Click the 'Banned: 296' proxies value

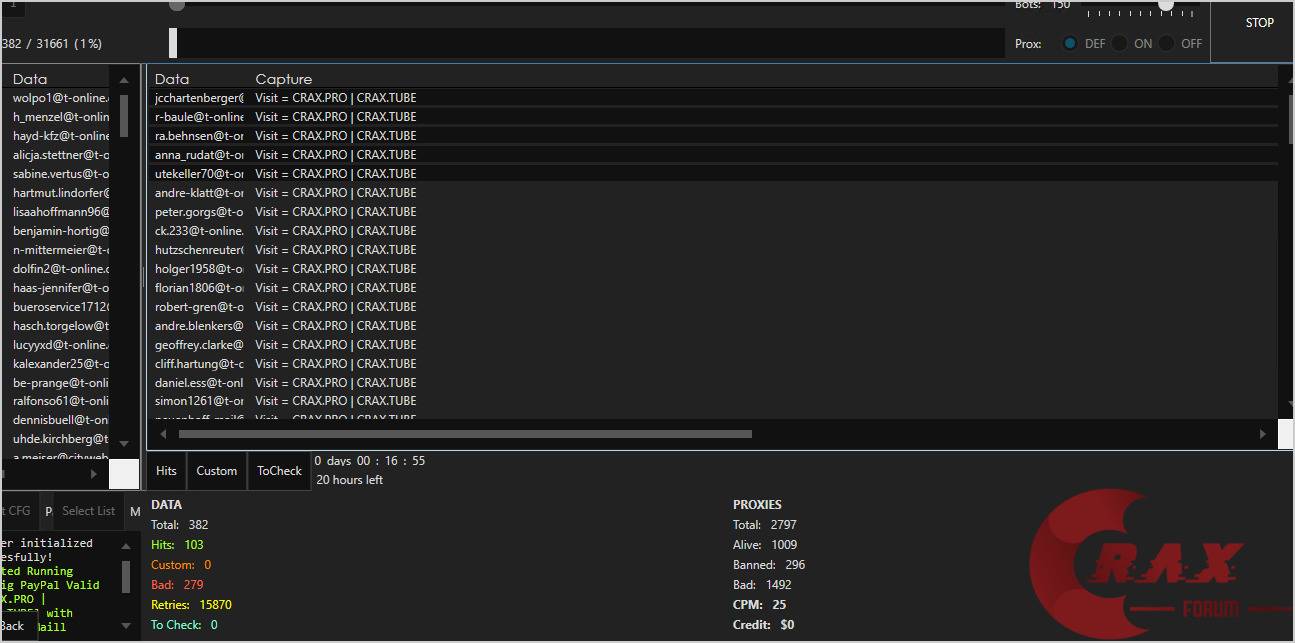pos(769,565)
